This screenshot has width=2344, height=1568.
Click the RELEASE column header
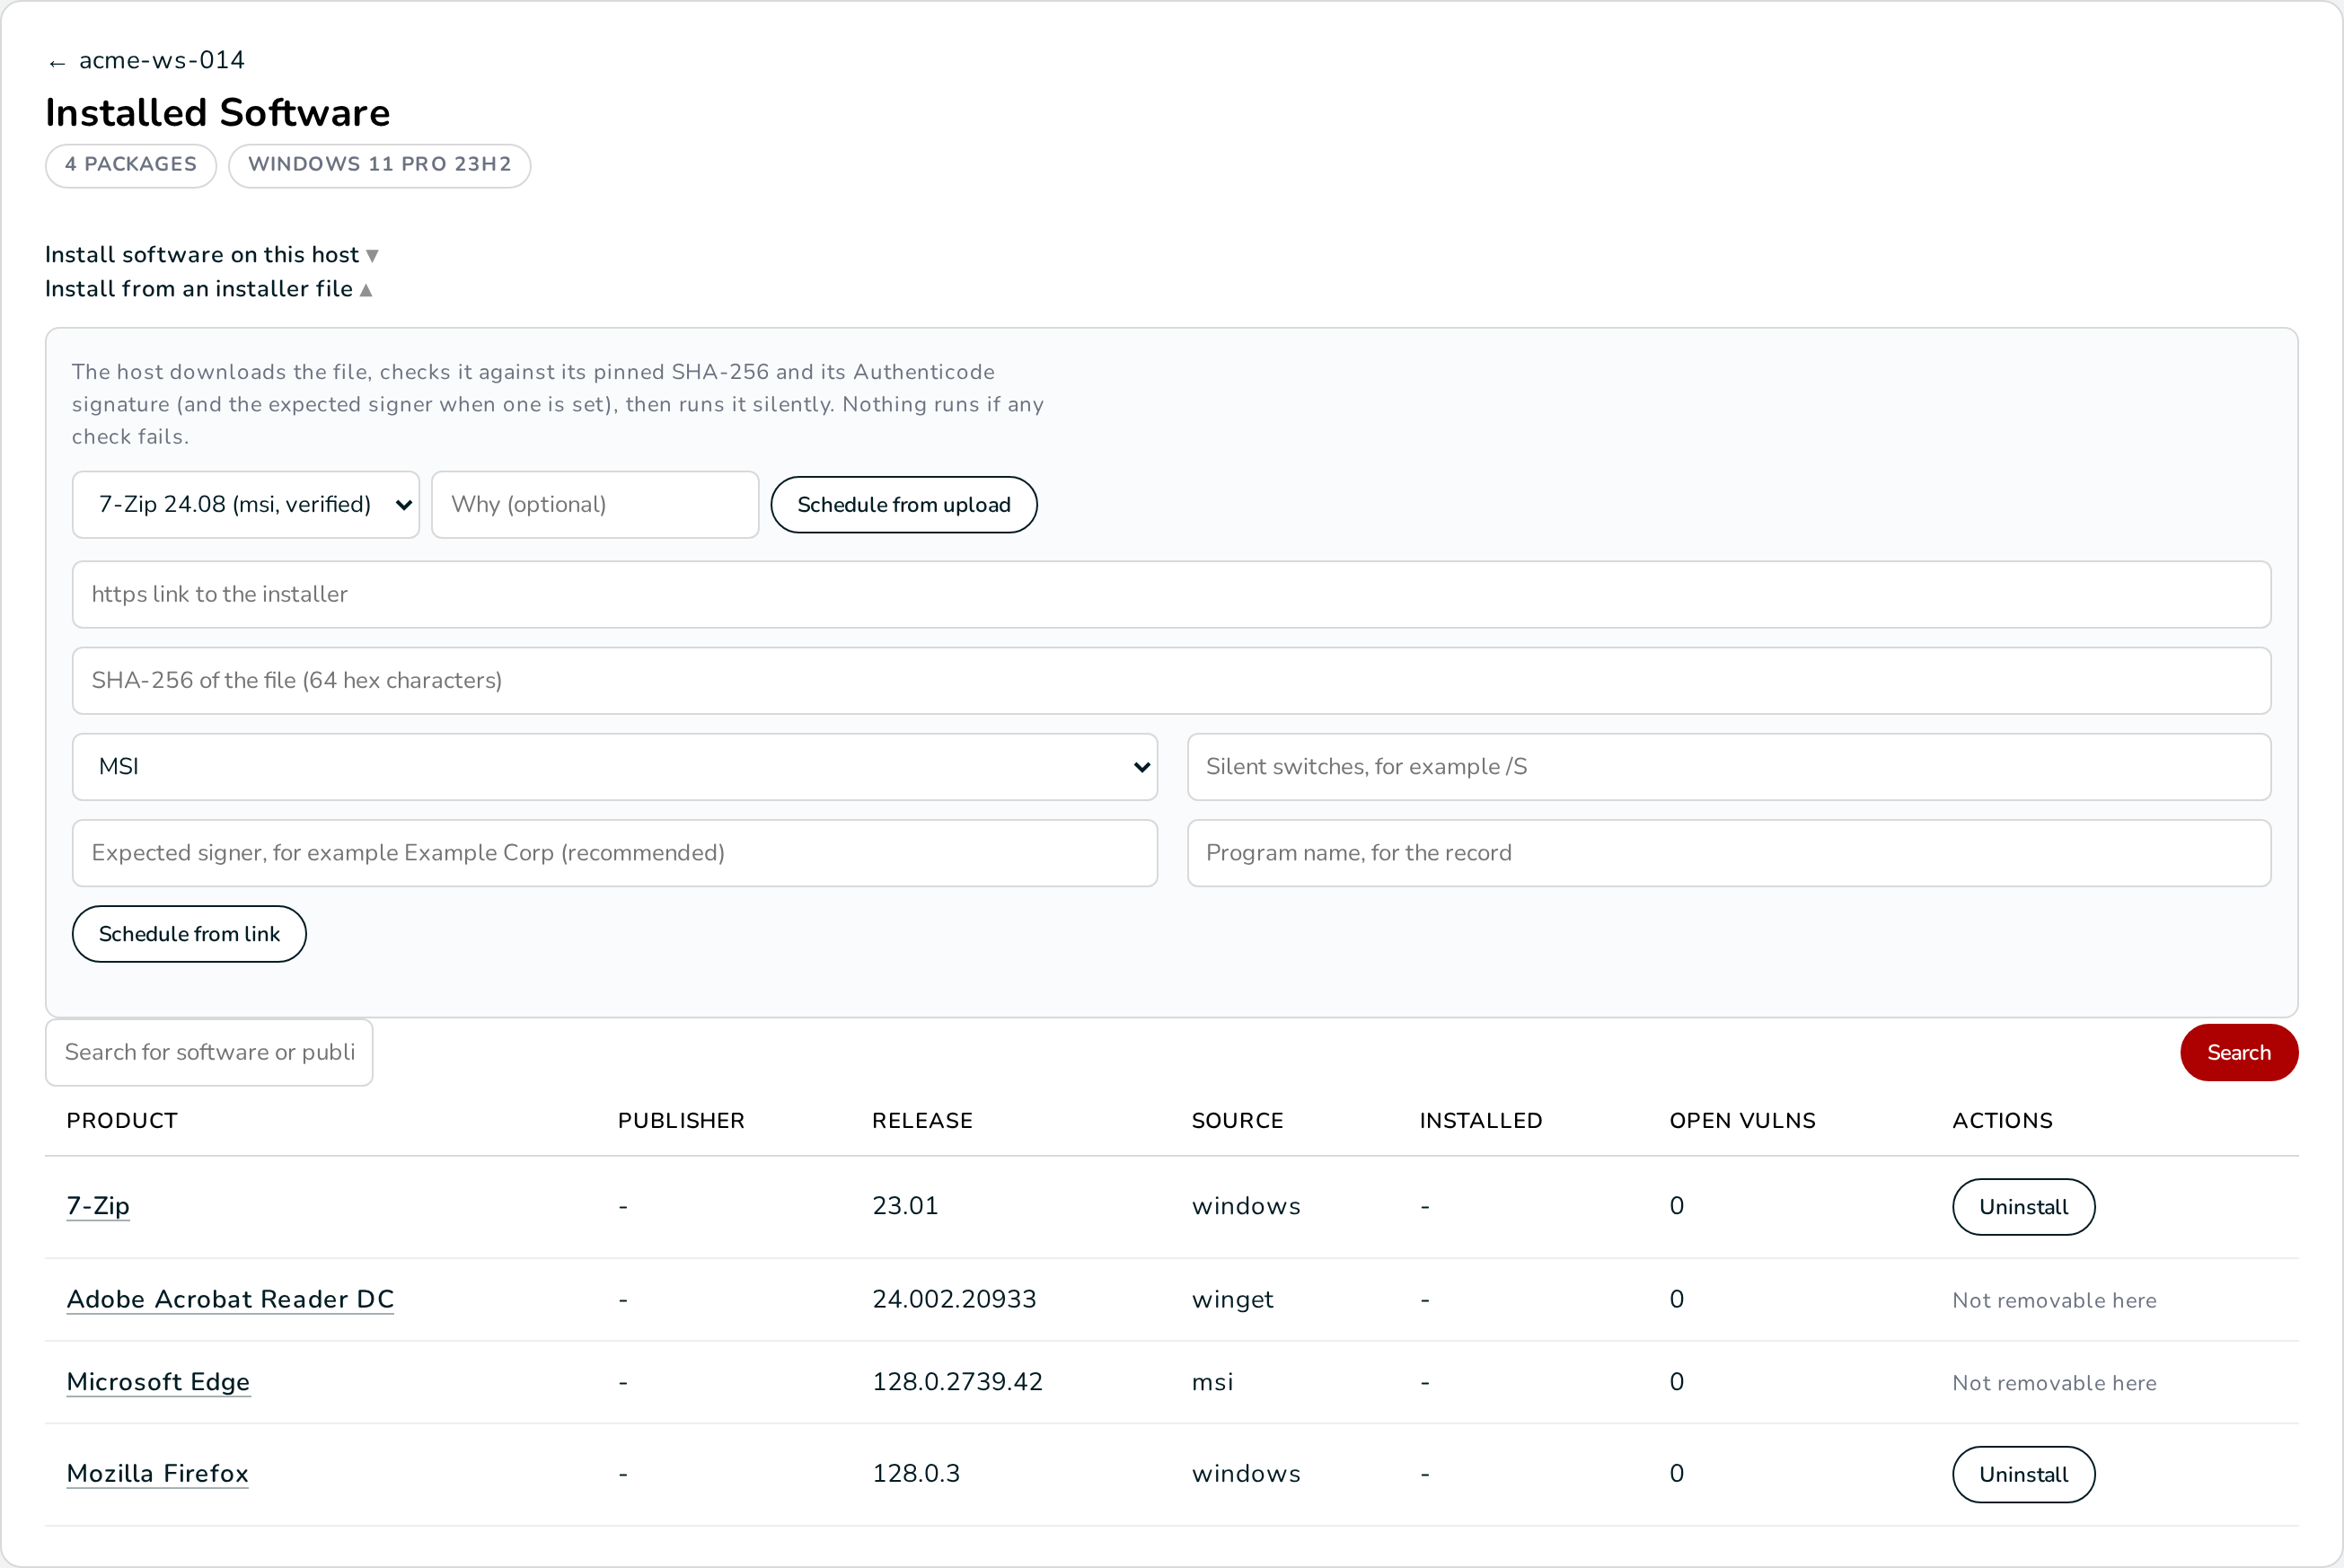tap(922, 1121)
